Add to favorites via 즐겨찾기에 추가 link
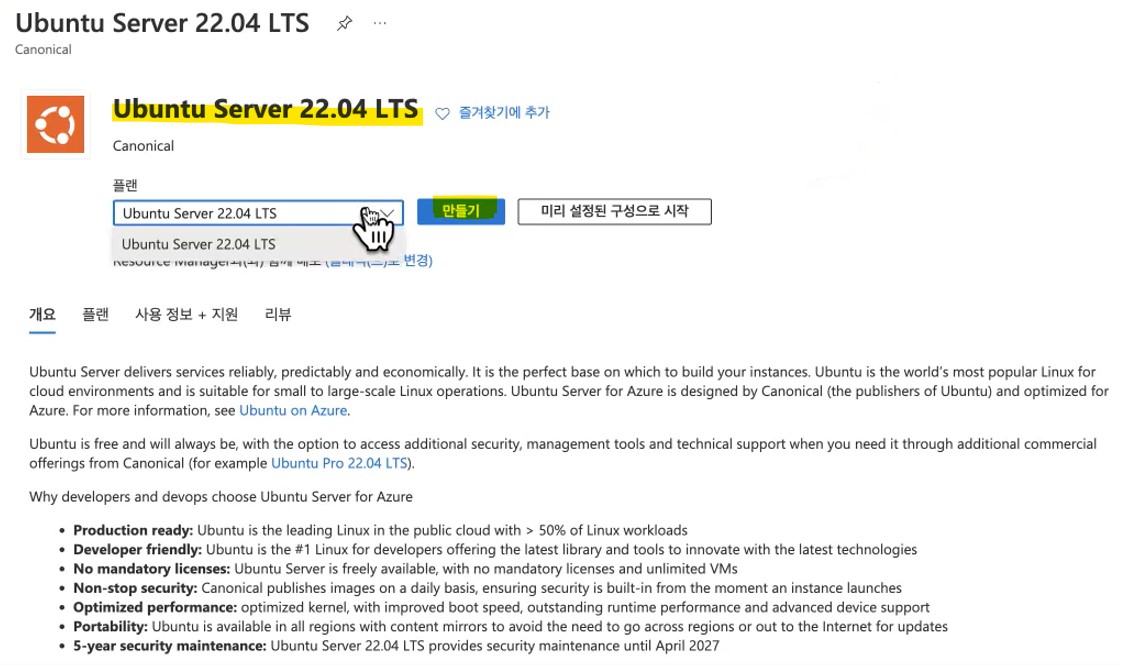1123x665 pixels. (x=504, y=112)
